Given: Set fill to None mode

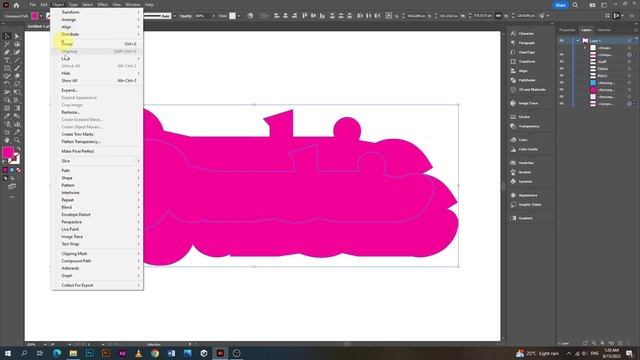Looking at the screenshot, I should tap(18, 170).
